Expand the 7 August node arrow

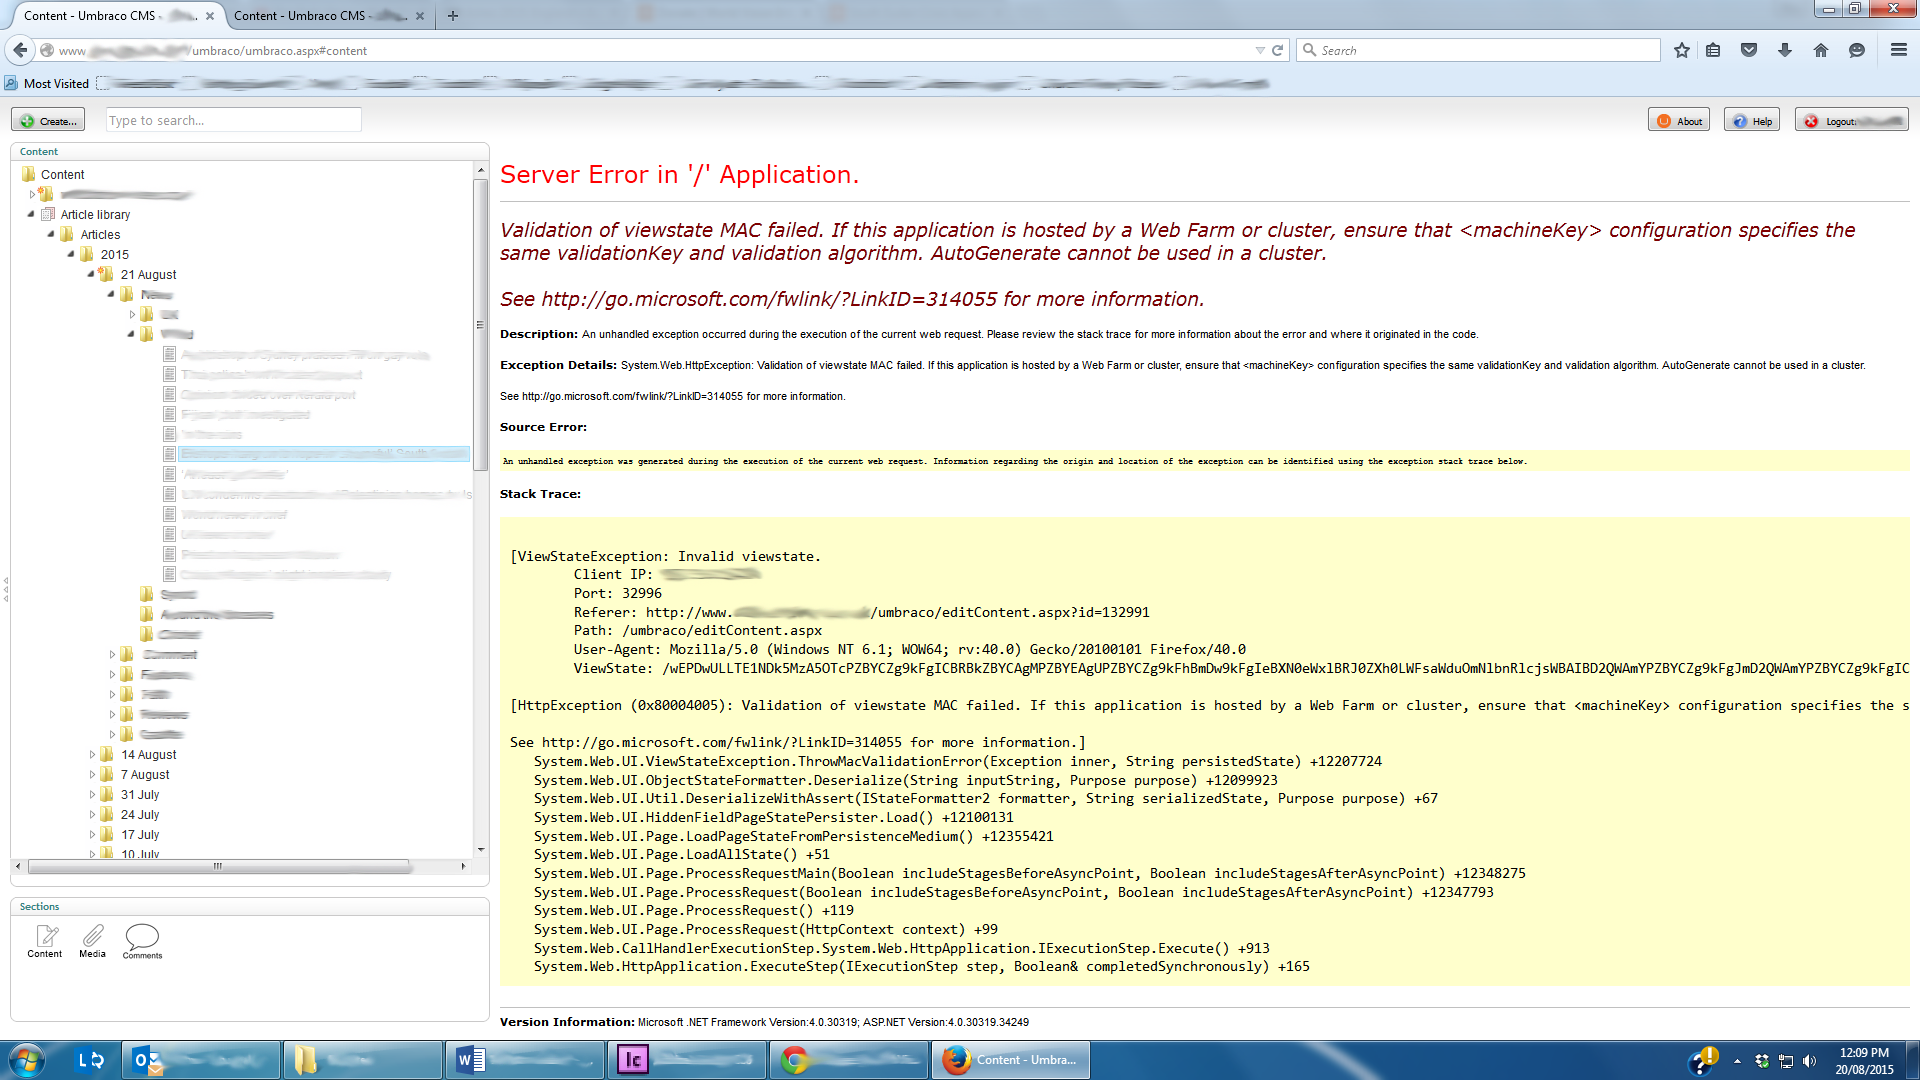click(x=92, y=775)
